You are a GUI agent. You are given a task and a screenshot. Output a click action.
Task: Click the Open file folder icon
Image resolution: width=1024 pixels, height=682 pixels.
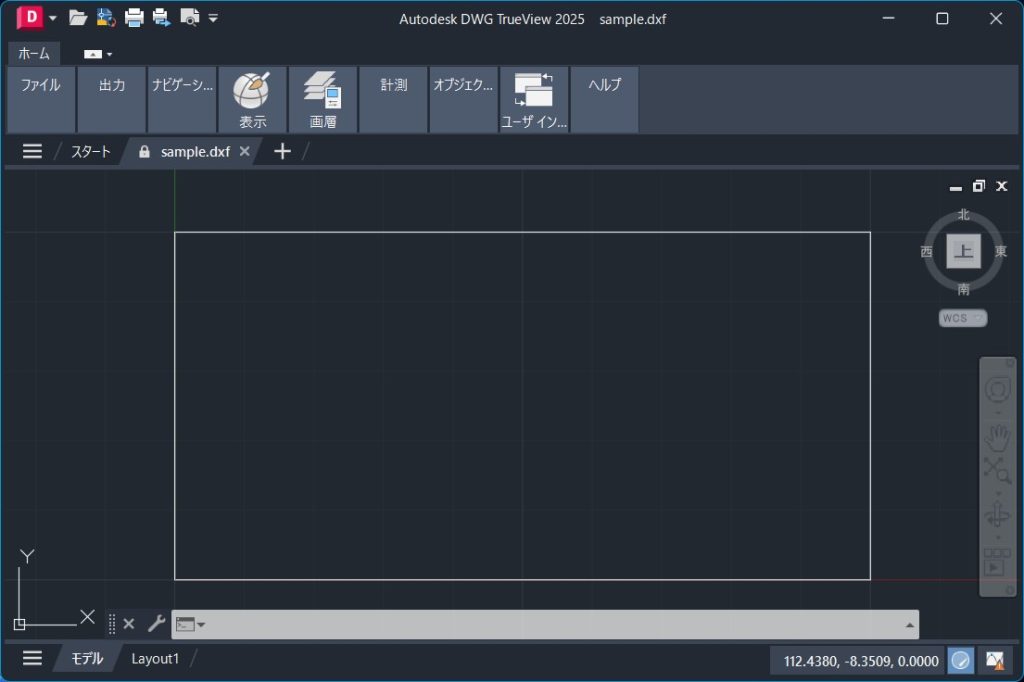[77, 18]
